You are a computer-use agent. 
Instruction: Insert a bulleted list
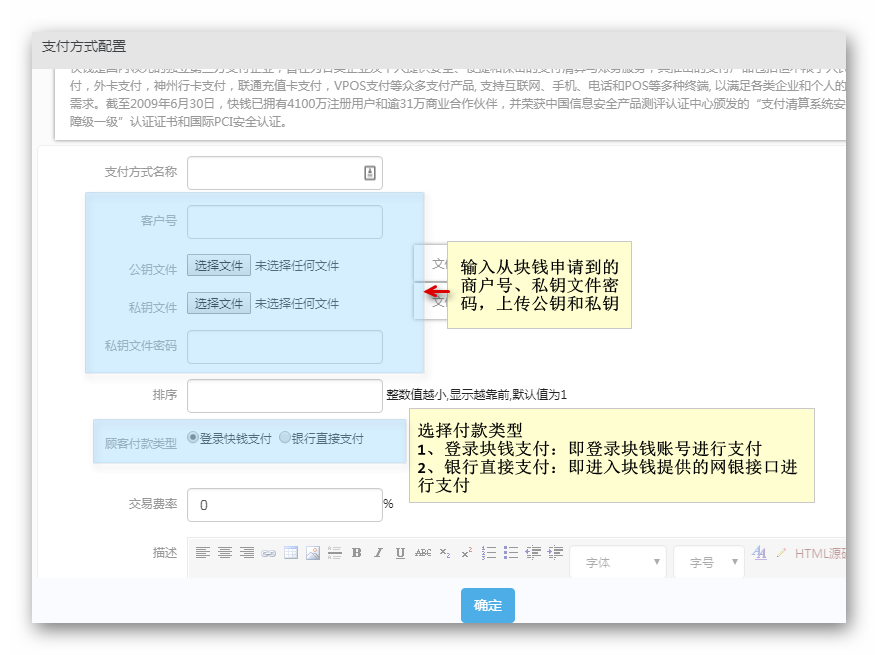[511, 553]
